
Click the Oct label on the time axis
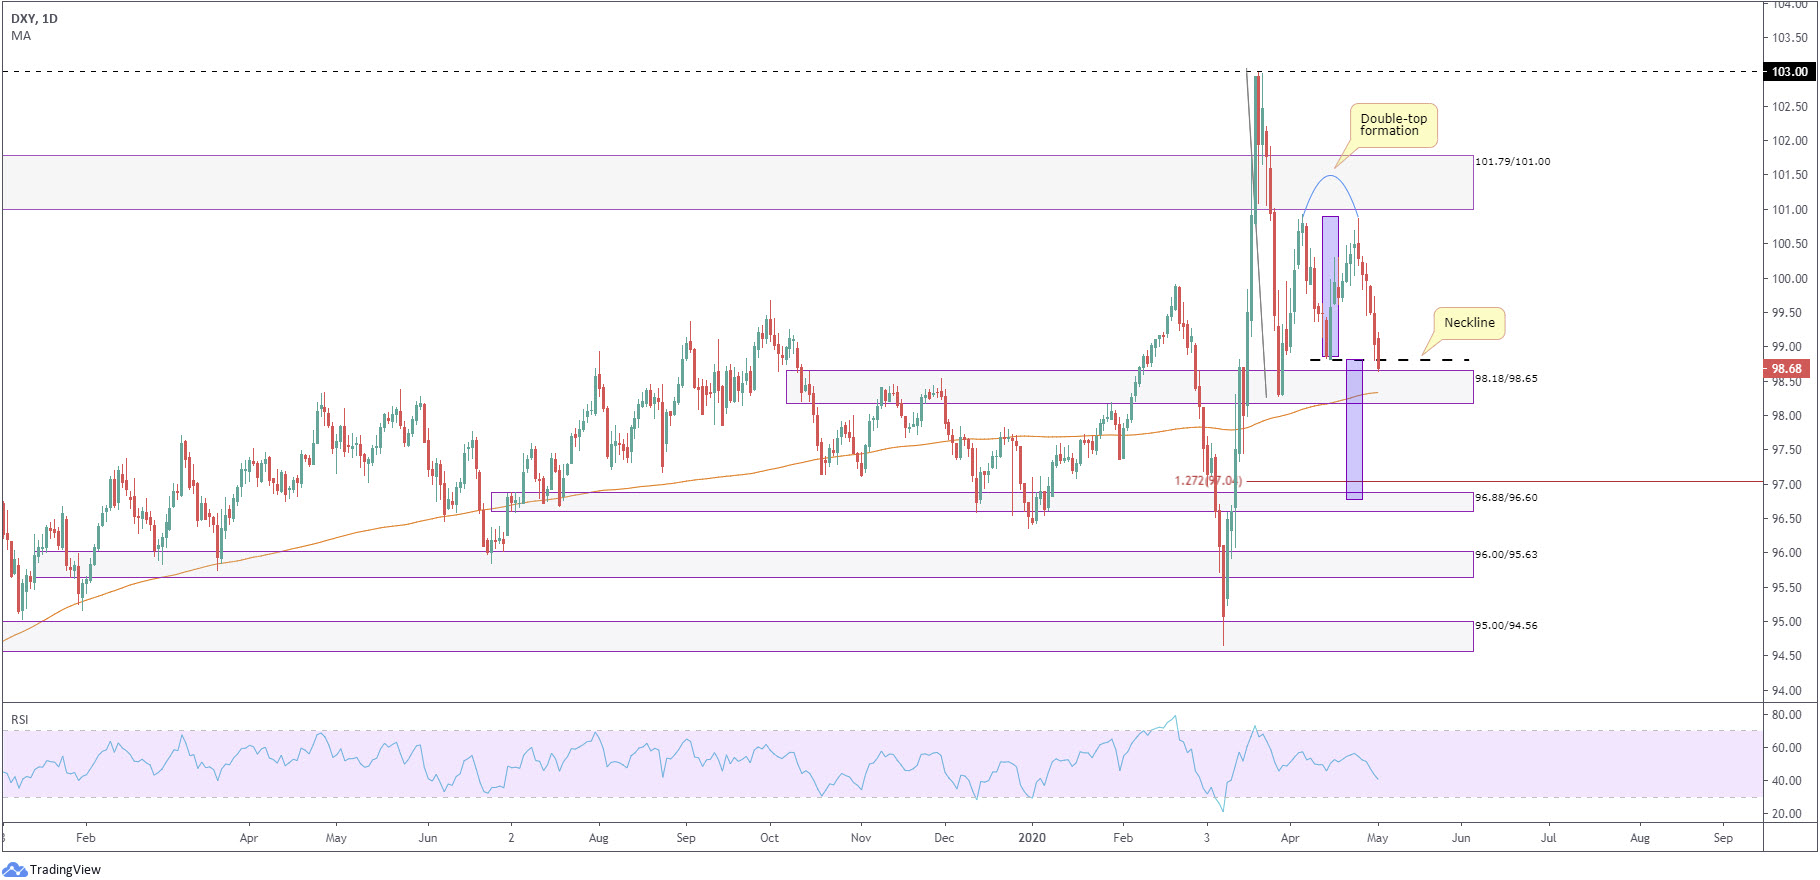pos(769,838)
